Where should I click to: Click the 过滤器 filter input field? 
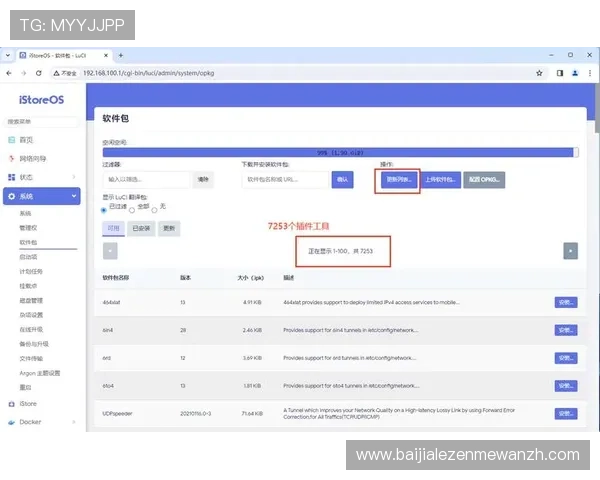click(146, 180)
